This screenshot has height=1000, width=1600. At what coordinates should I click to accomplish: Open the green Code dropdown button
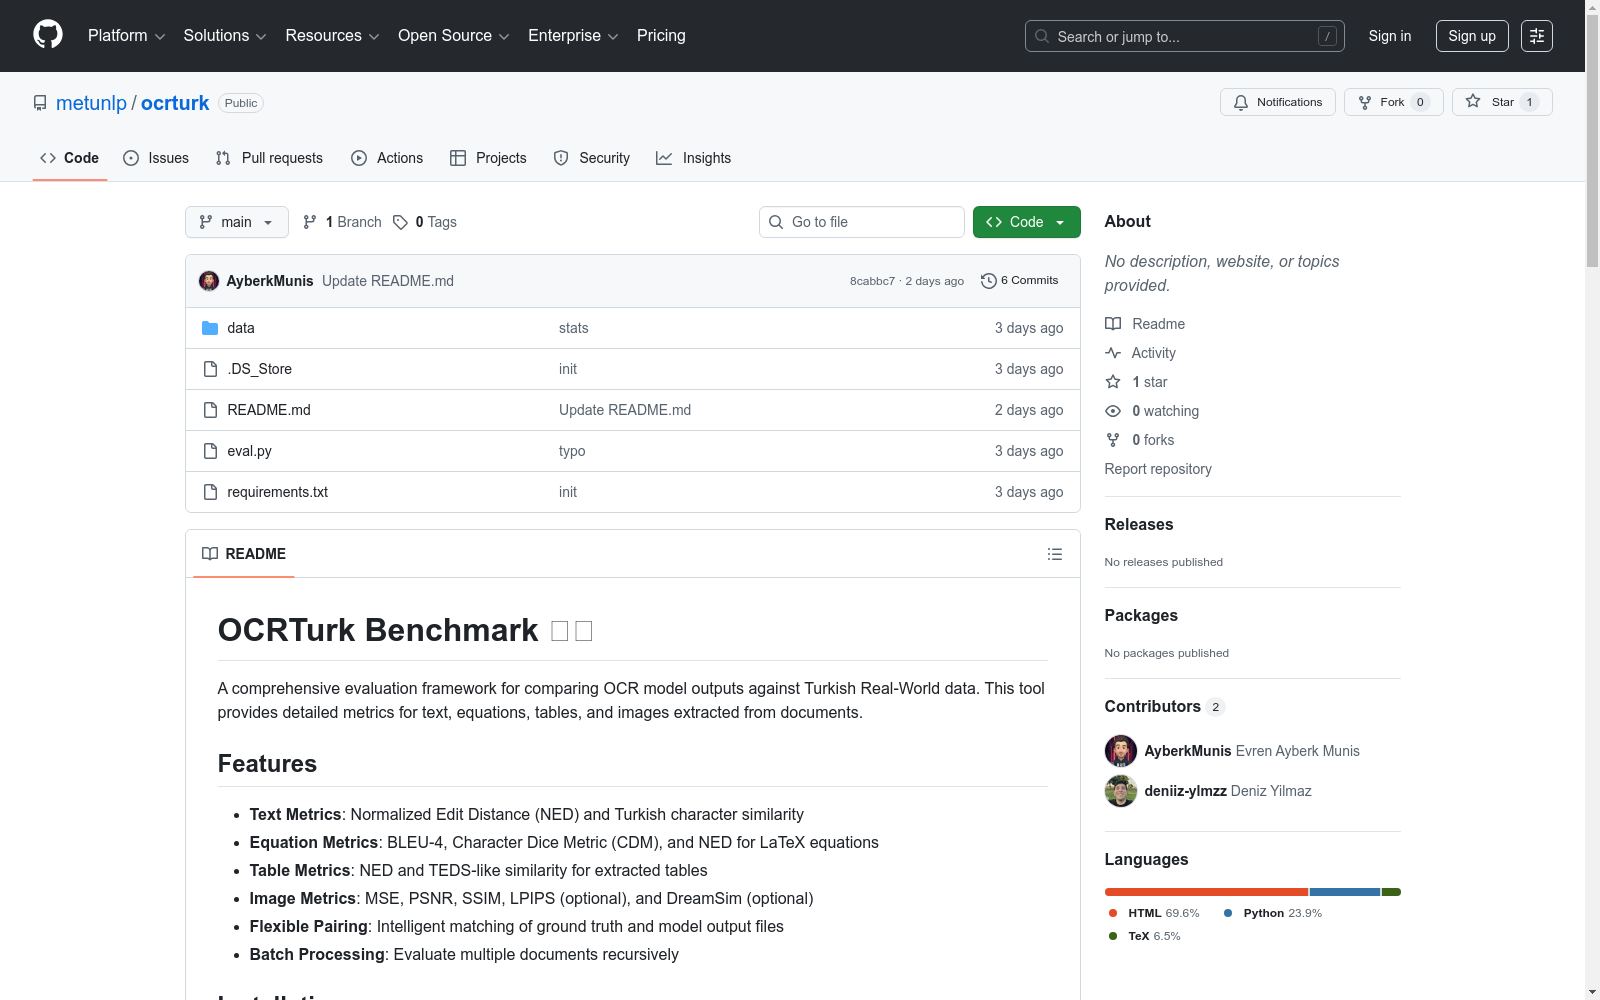[x=1026, y=222]
